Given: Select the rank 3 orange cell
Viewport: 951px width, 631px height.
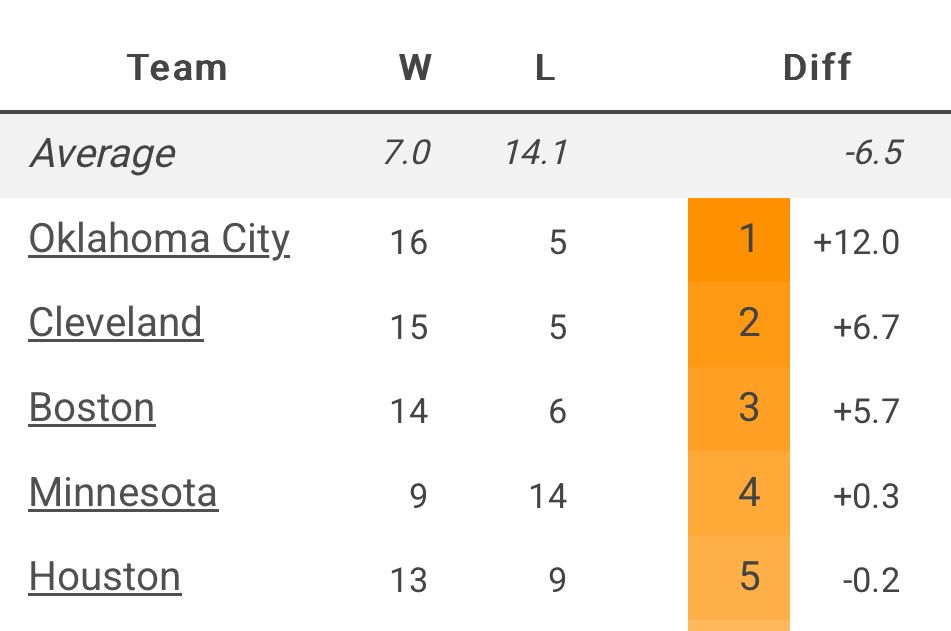Looking at the screenshot, I should pyautogui.click(x=739, y=409).
